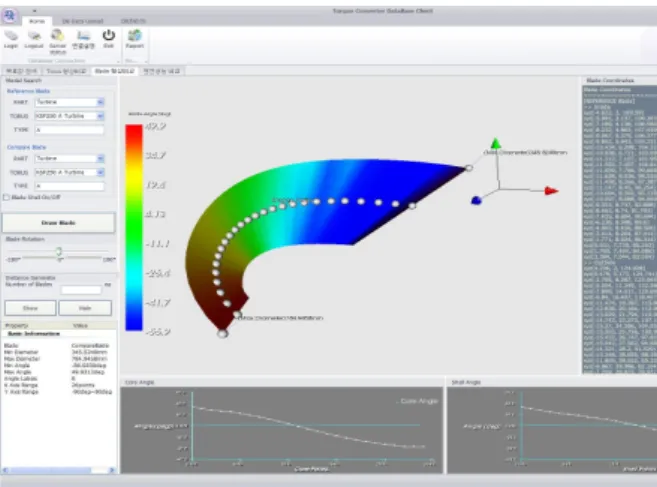The image size is (657, 487).
Task: Click the Blade Coordinates text list panel
Action: (x=620, y=229)
